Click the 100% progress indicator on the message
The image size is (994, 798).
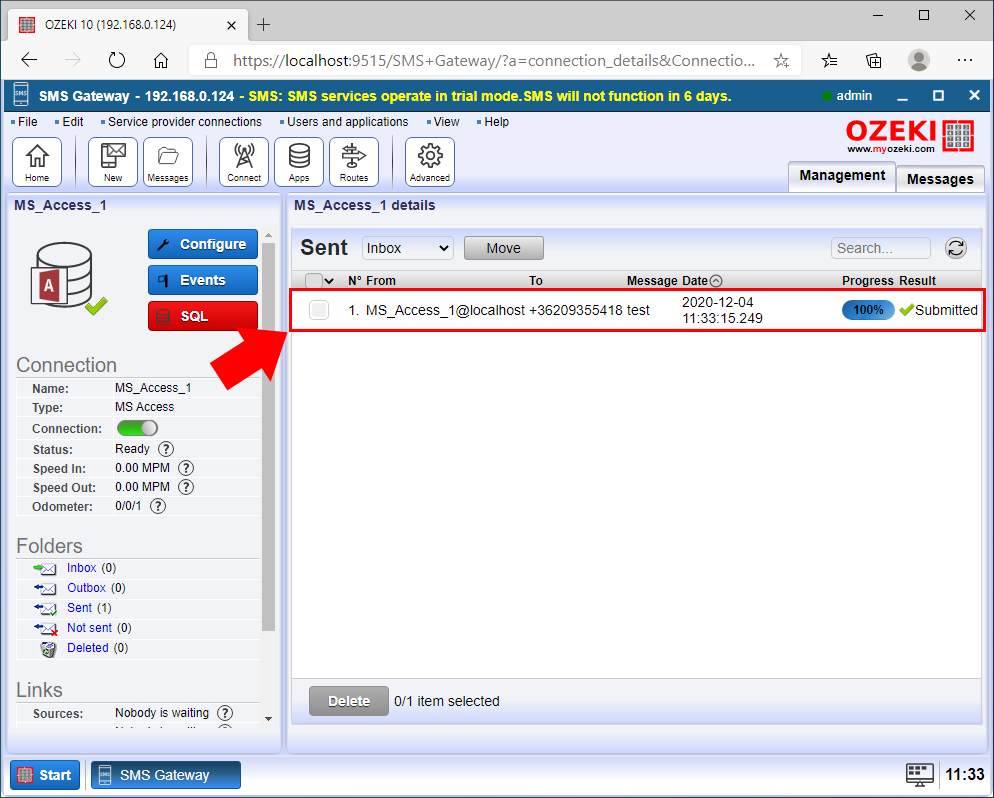pyautogui.click(x=867, y=310)
